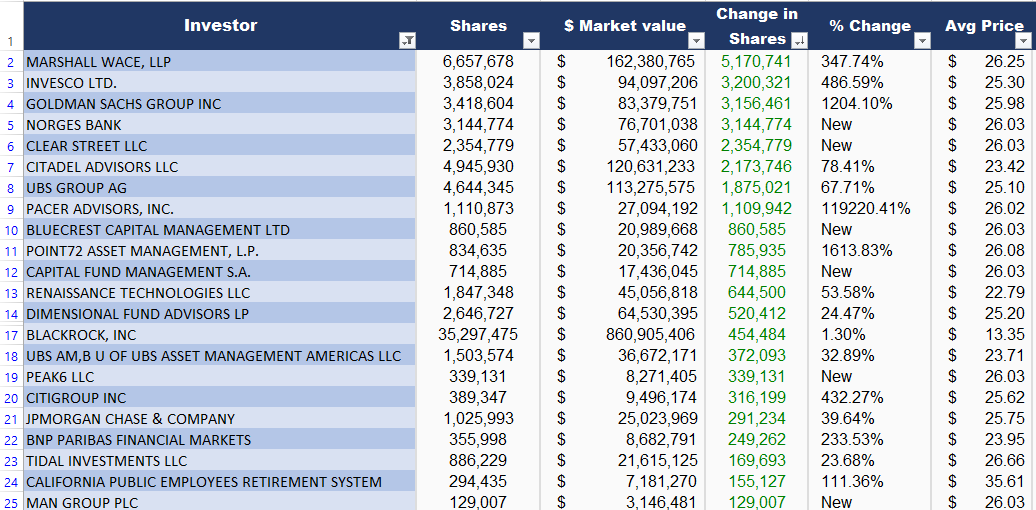Select the avg price 26.66 cell
The width and height of the screenshot is (1036, 510).
point(984,461)
